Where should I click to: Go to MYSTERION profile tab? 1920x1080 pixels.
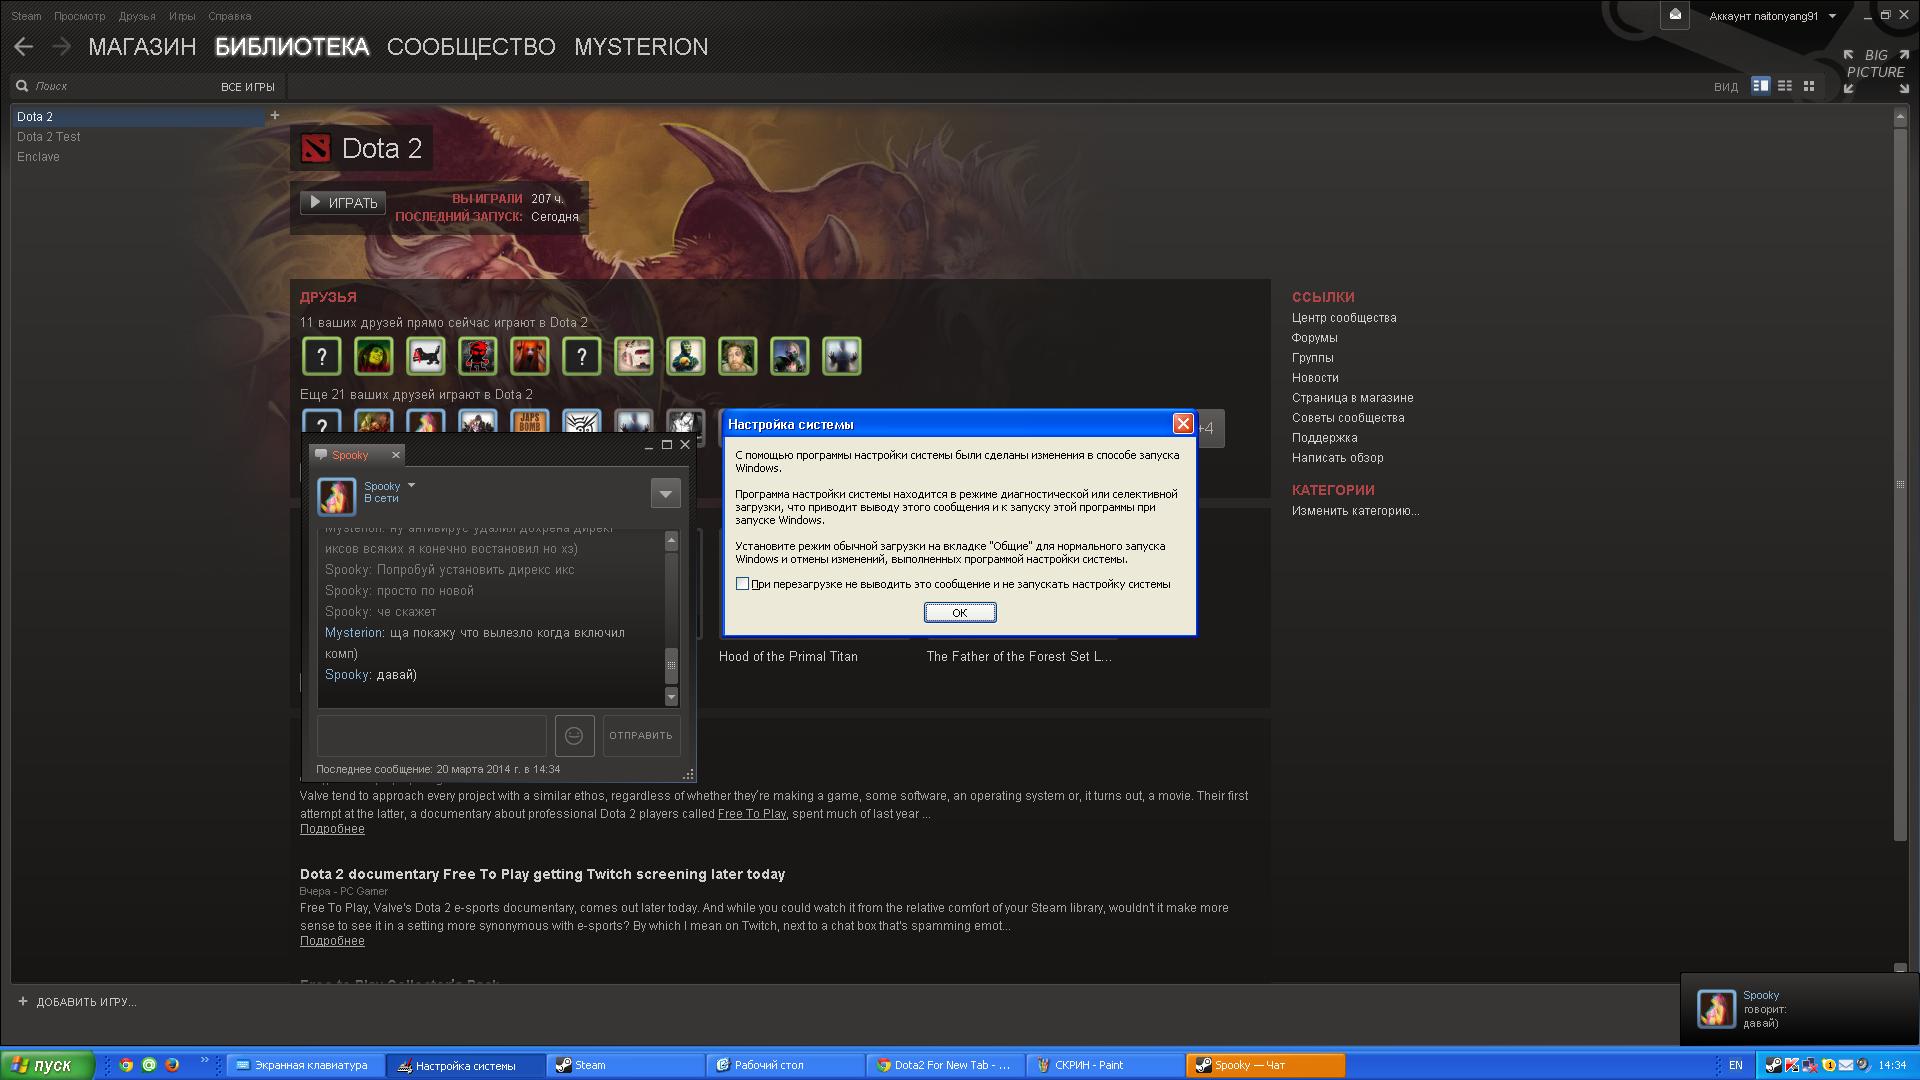pos(641,47)
